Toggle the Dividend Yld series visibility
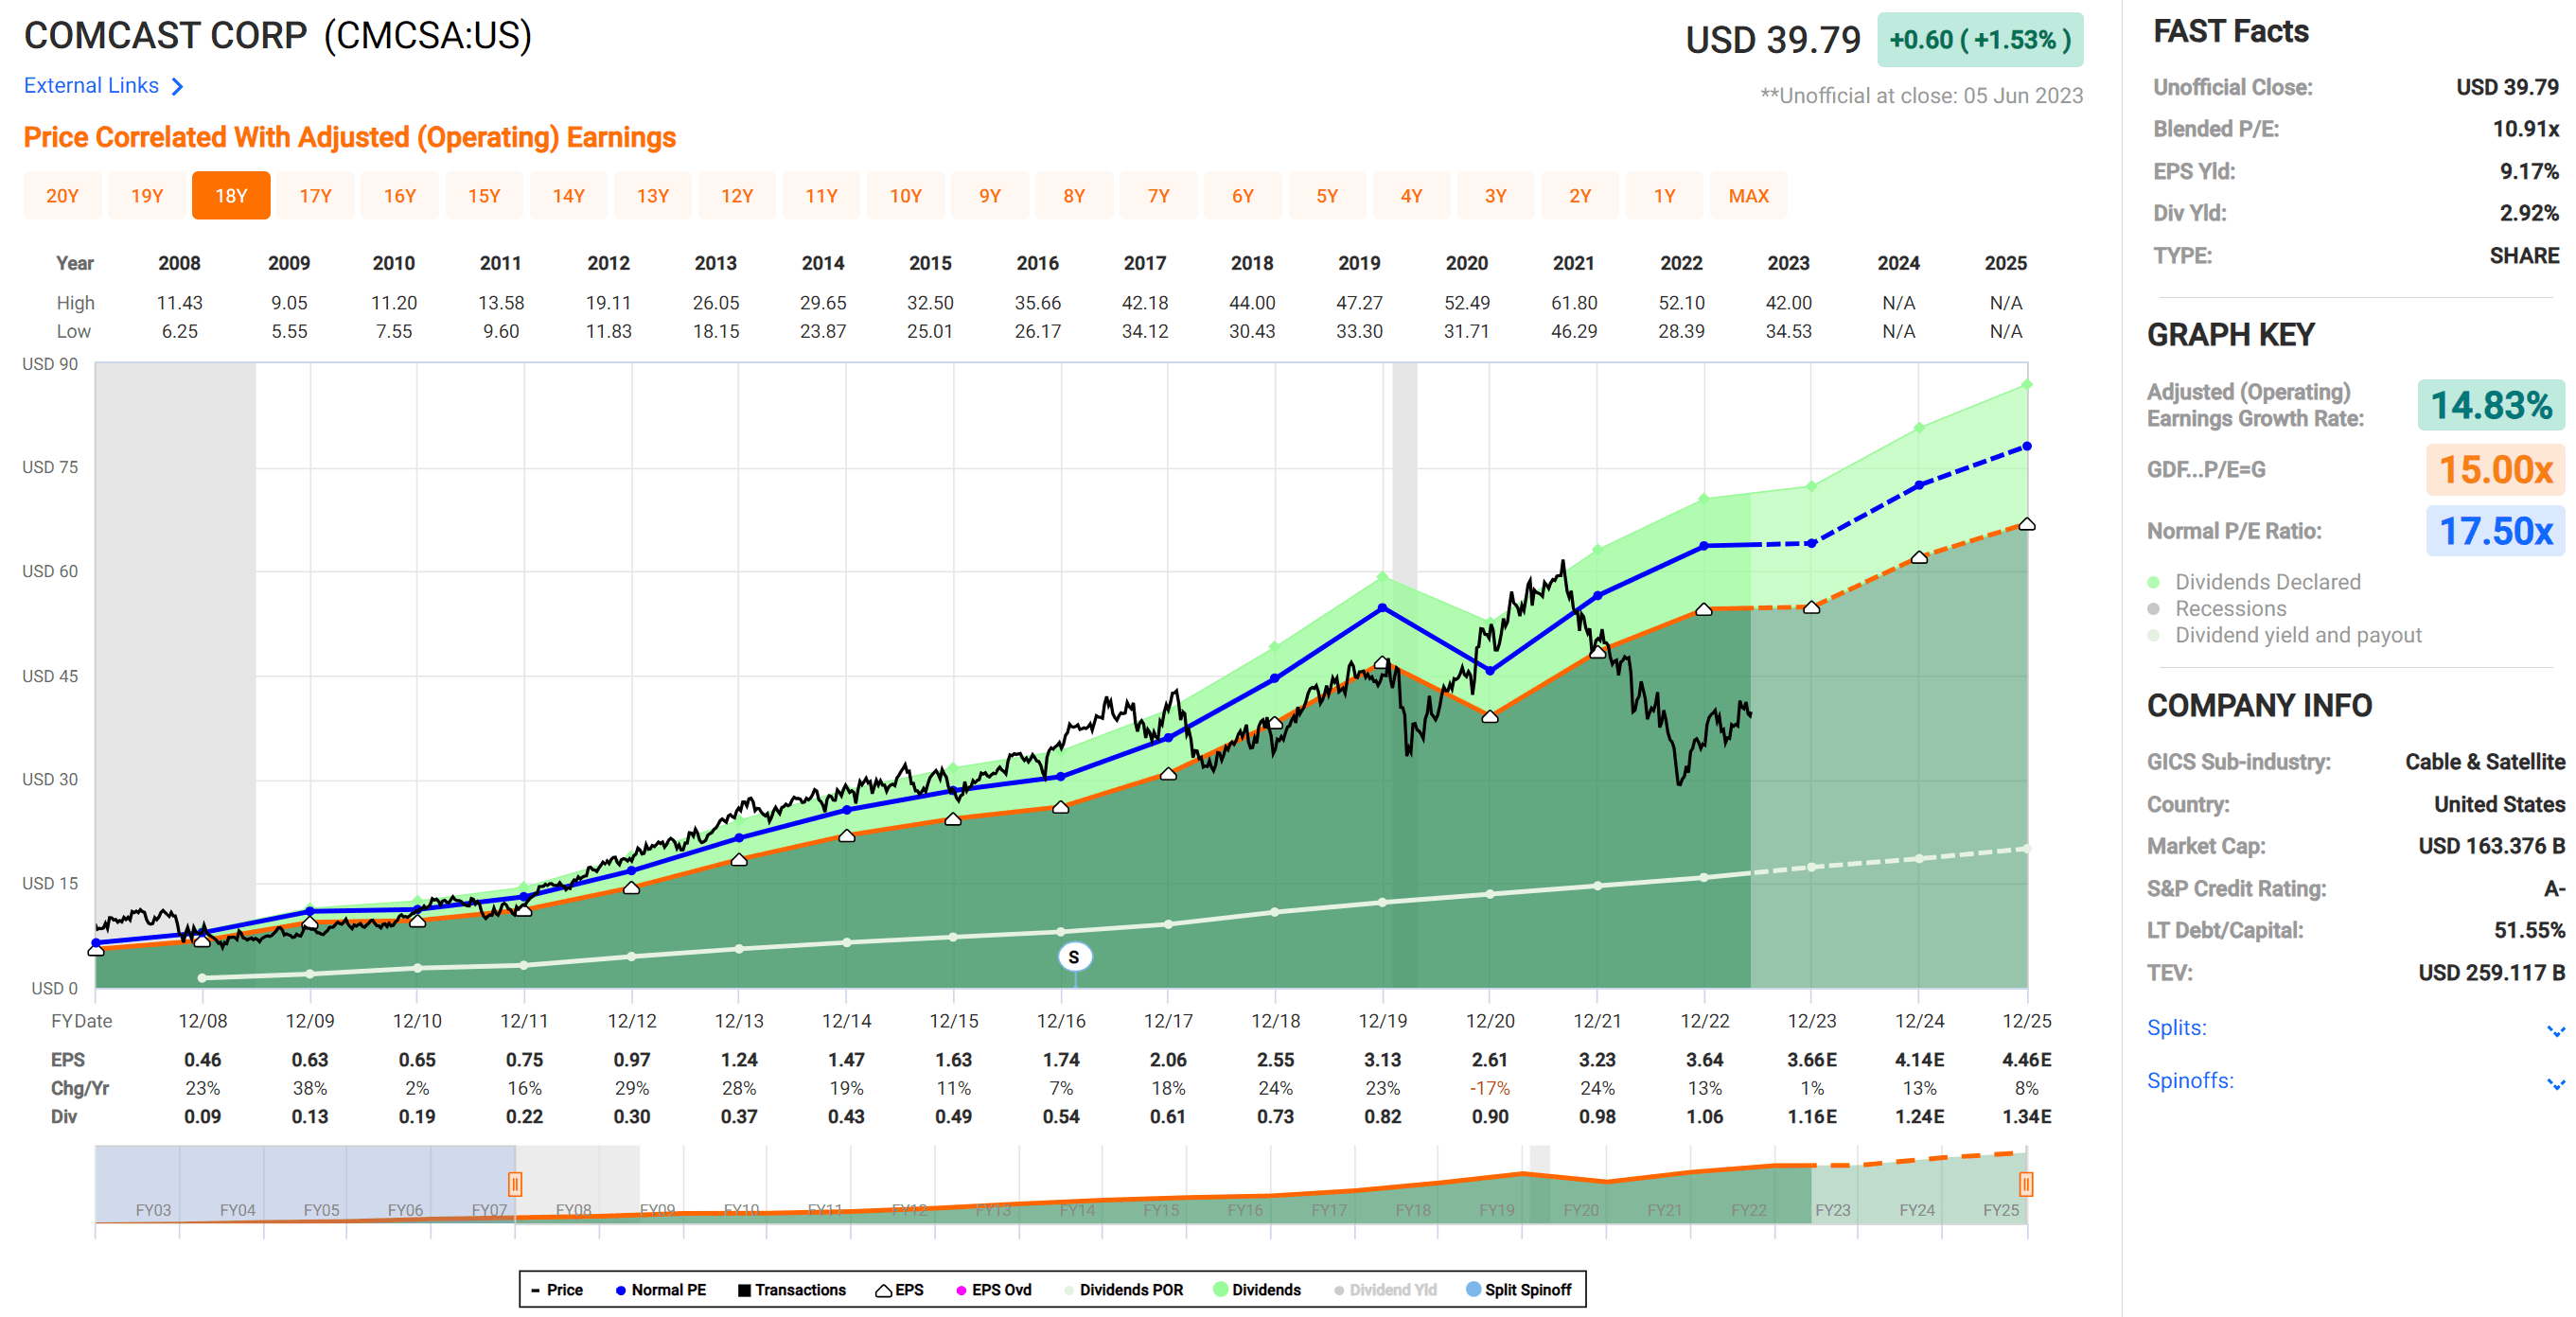This screenshot has height=1317, width=2576. [x=1337, y=1290]
